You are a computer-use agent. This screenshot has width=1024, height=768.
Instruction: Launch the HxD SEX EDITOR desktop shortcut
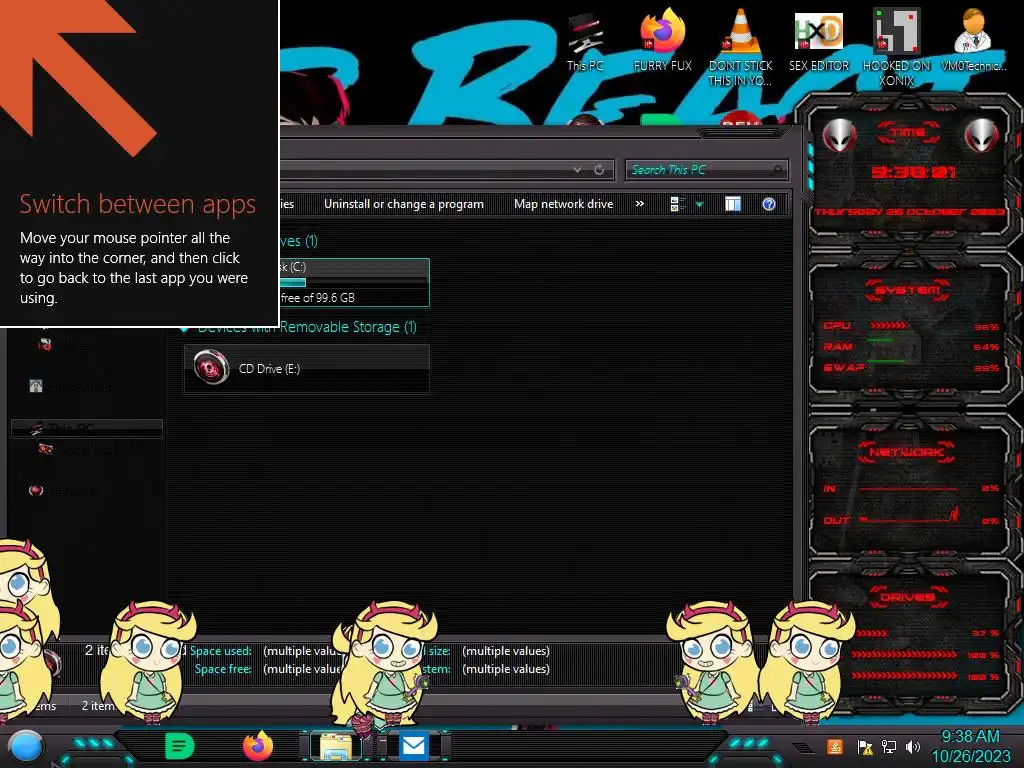(x=818, y=40)
